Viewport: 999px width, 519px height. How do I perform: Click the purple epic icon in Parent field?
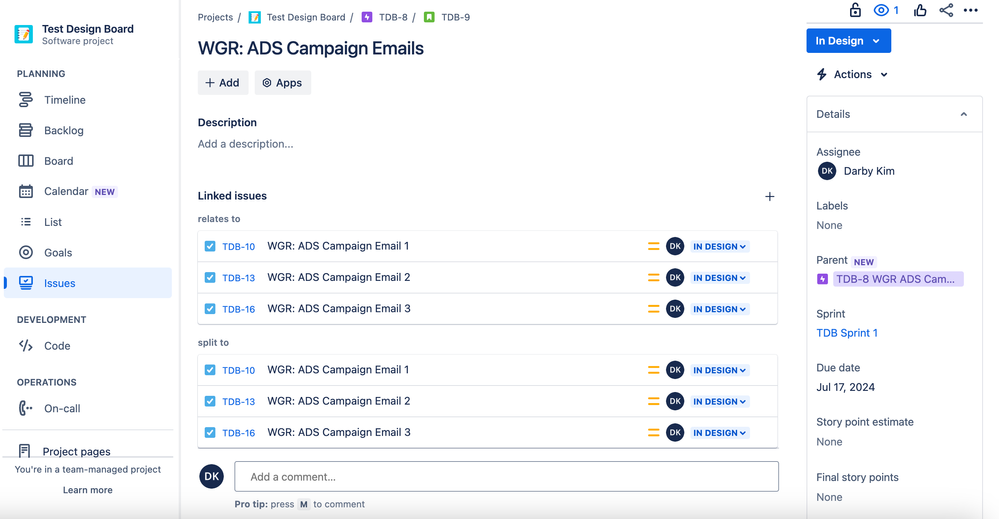click(823, 279)
